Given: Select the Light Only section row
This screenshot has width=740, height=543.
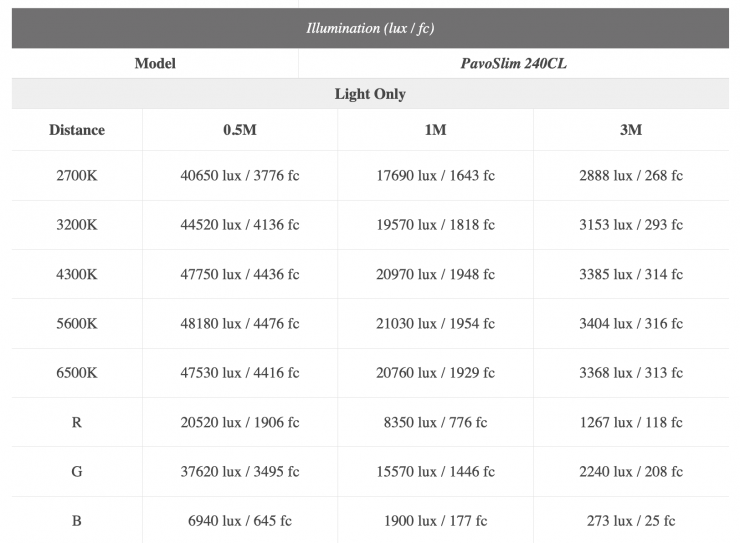Looking at the screenshot, I should [x=370, y=94].
